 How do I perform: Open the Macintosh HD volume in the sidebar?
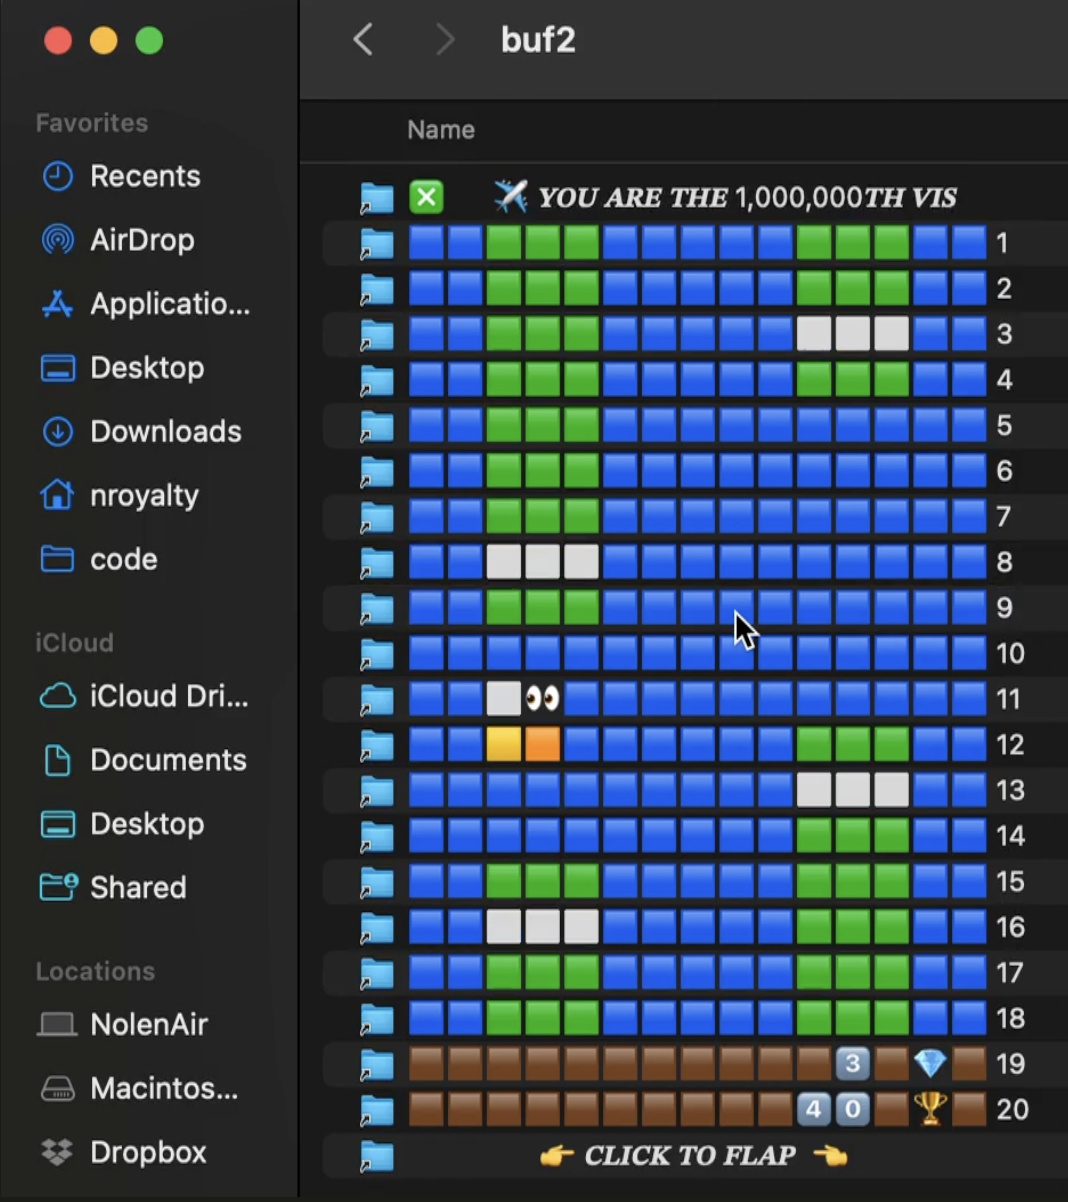point(163,1088)
